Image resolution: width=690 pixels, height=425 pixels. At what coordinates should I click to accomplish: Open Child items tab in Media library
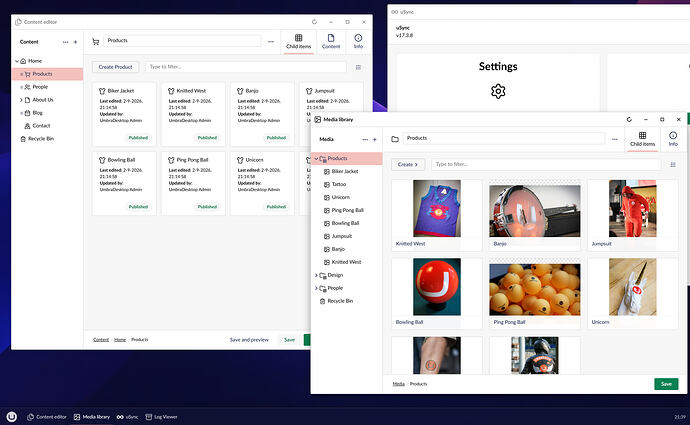(642, 139)
